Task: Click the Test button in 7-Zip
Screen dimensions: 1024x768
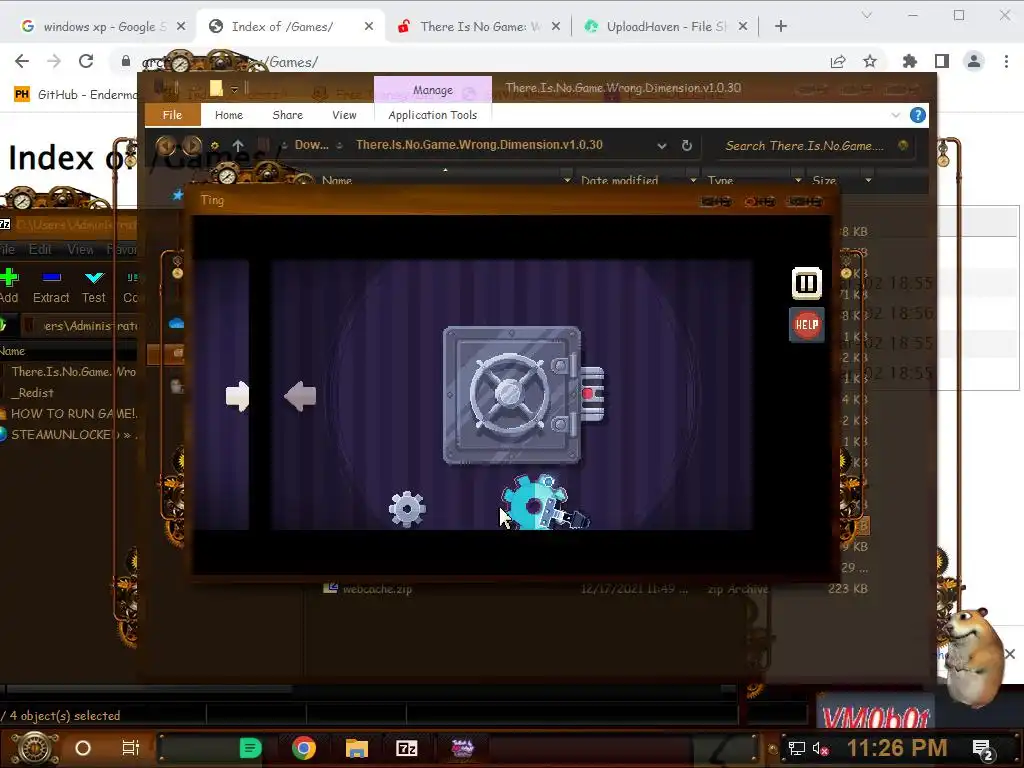Action: click(x=94, y=285)
